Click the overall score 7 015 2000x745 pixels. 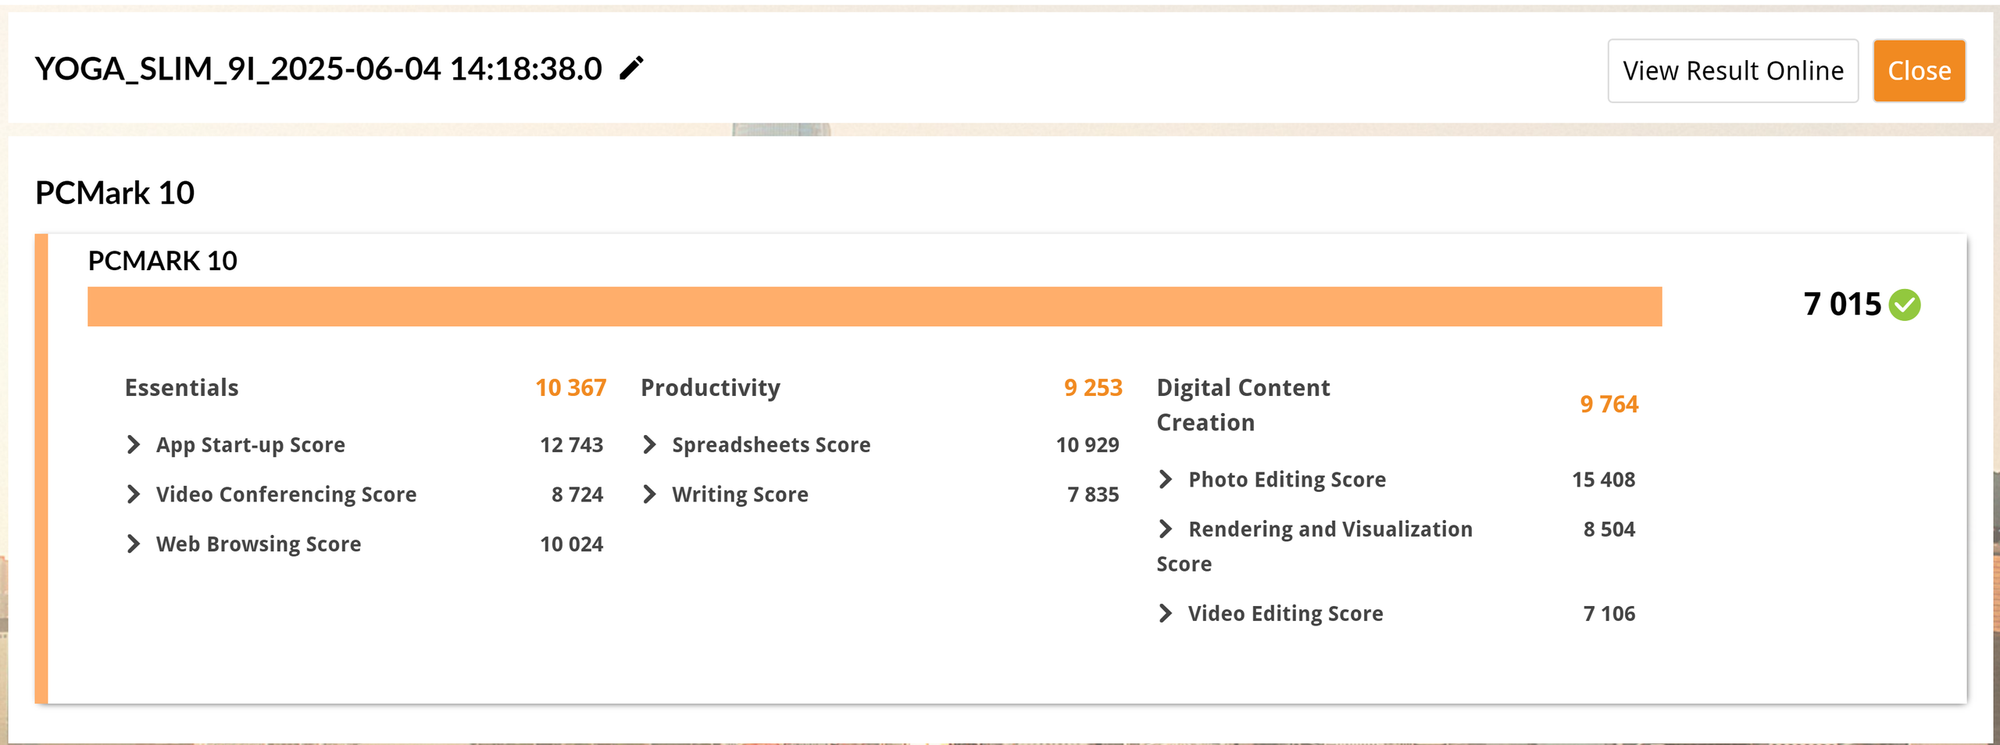pos(1842,304)
